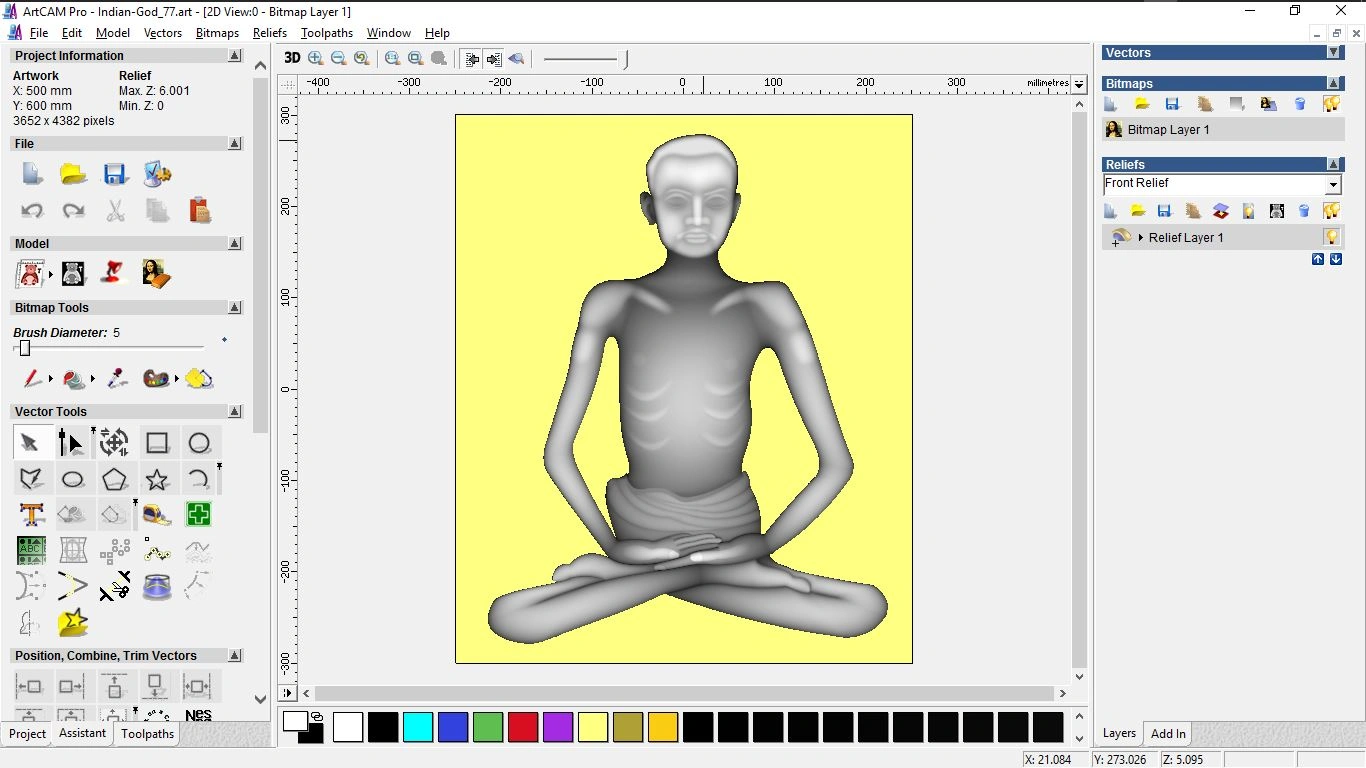The width and height of the screenshot is (1366, 768).
Task: Click the Zoom In tool in view toolbar
Action: click(x=316, y=58)
